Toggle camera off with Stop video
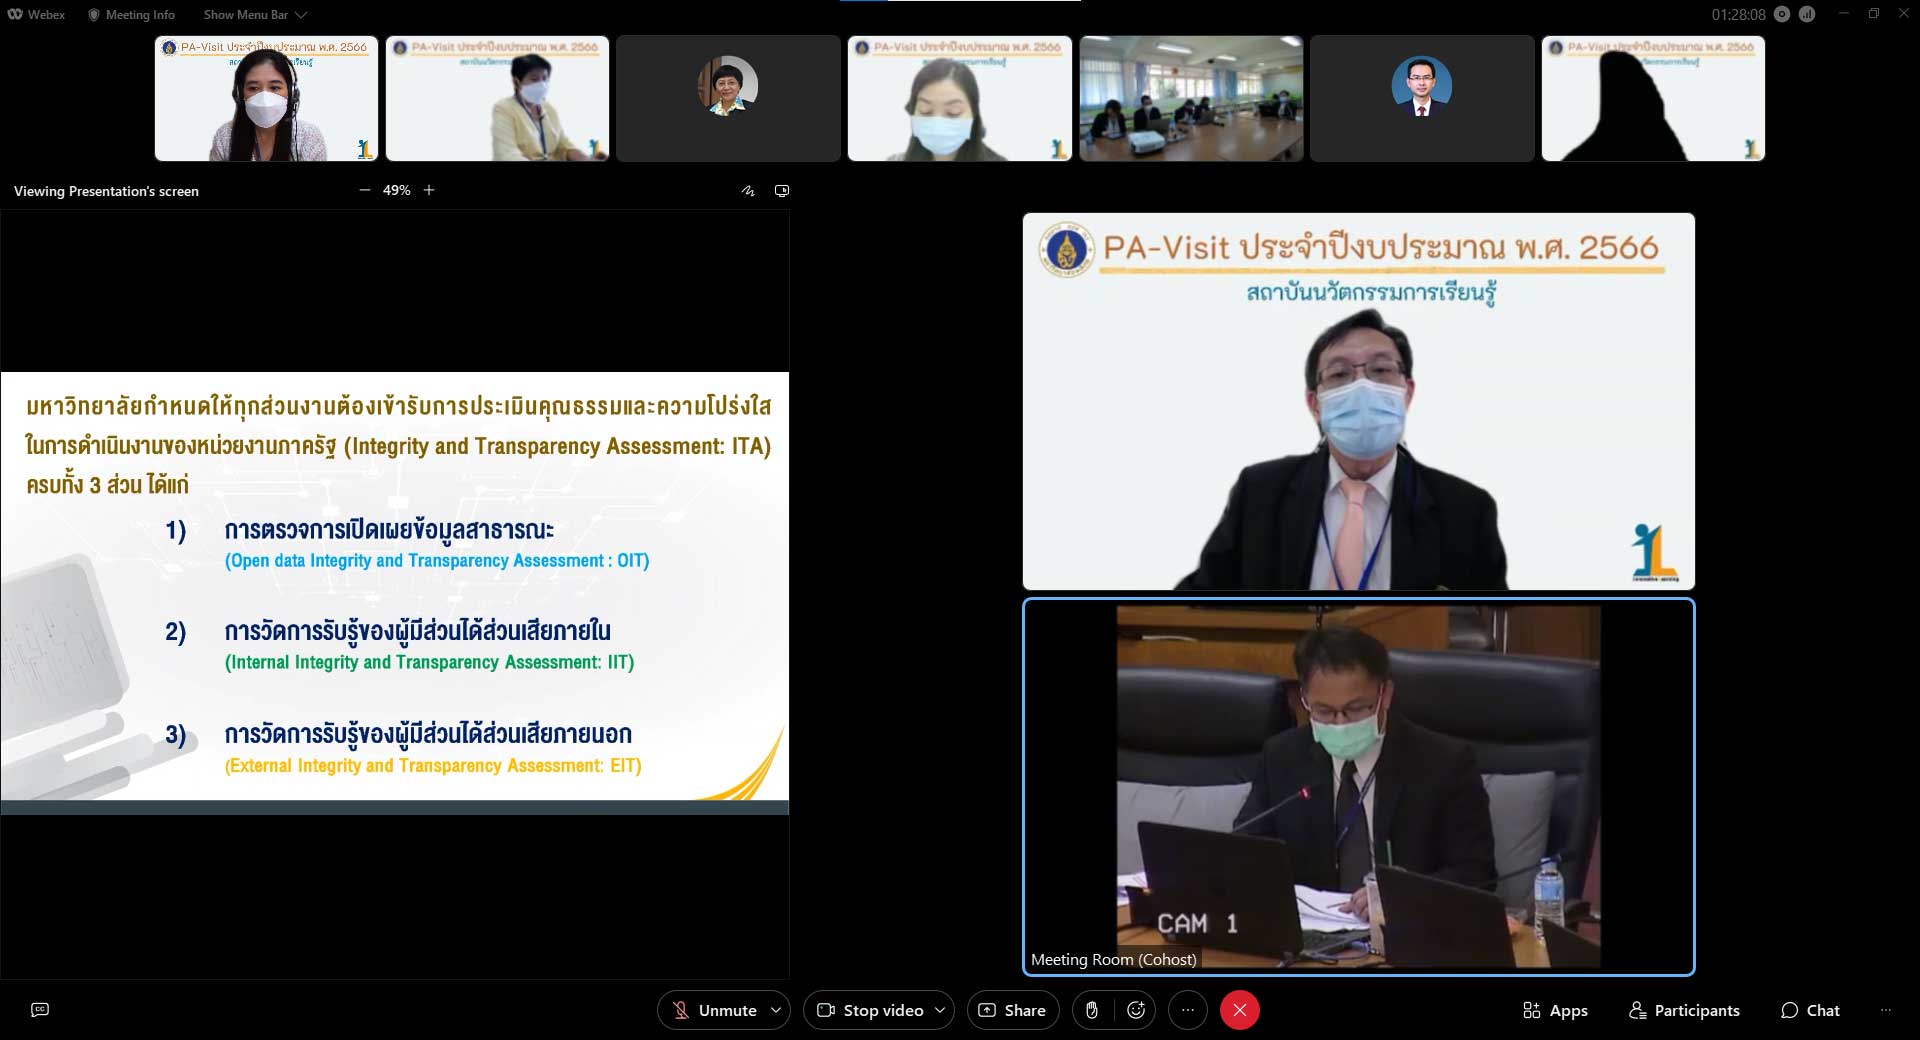 tap(870, 1010)
